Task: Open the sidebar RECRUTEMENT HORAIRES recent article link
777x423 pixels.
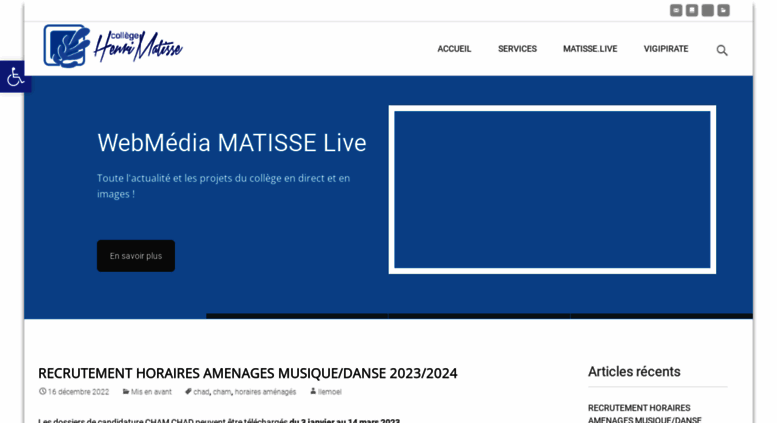Action: point(644,414)
